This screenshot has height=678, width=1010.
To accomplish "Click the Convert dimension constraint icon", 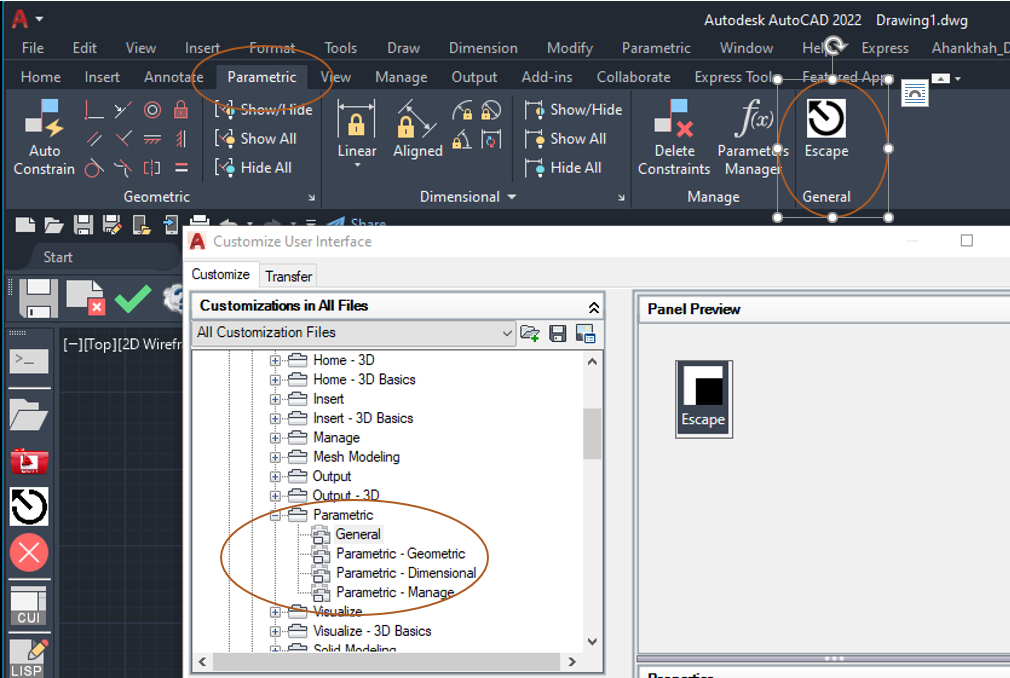I will [491, 139].
